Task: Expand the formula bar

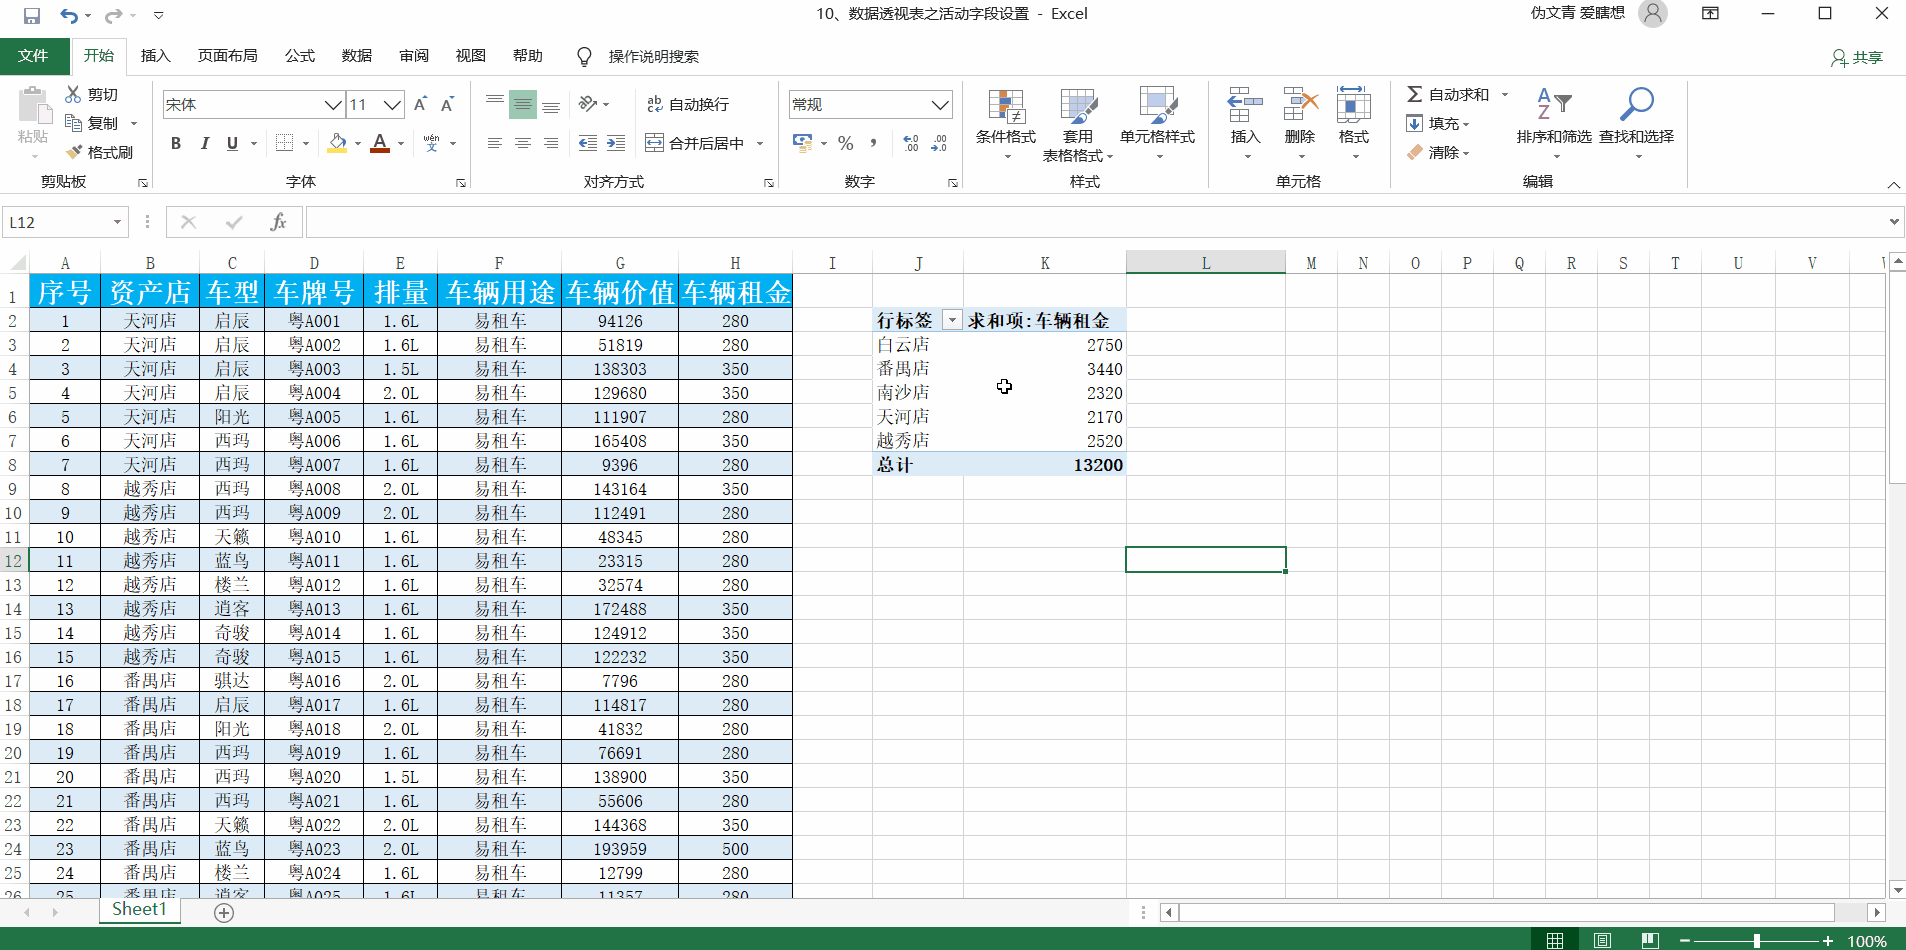Action: [1894, 222]
